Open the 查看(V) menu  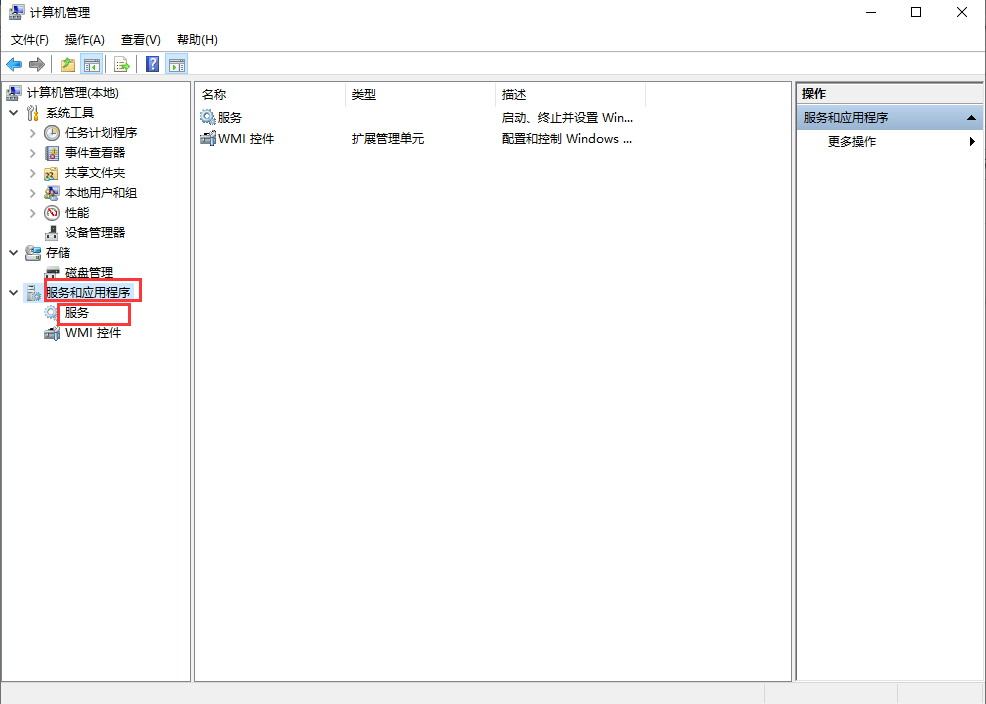pyautogui.click(x=140, y=40)
